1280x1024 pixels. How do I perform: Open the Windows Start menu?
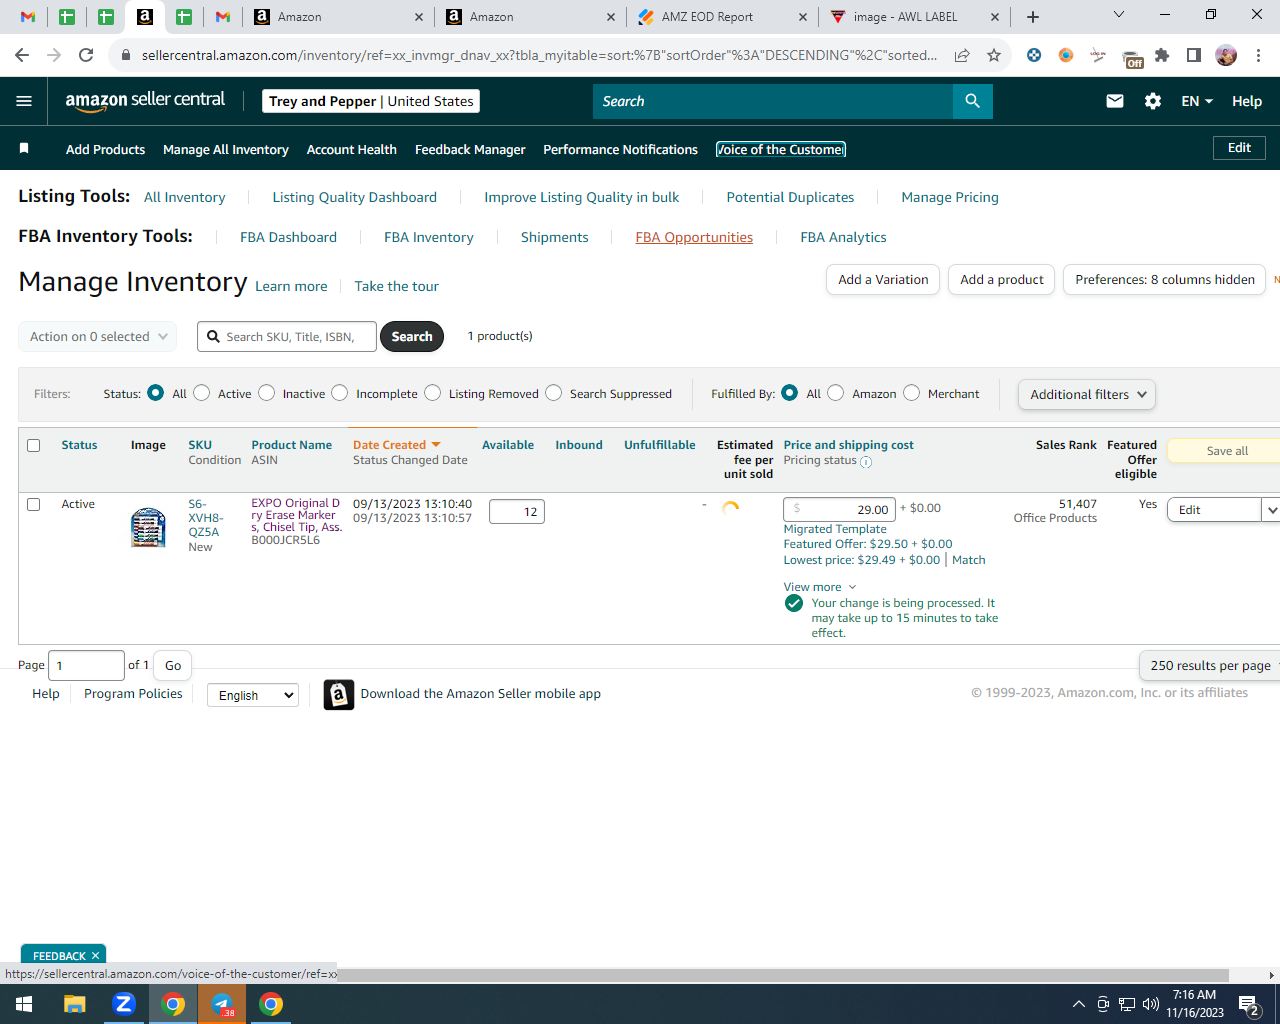tap(24, 1004)
